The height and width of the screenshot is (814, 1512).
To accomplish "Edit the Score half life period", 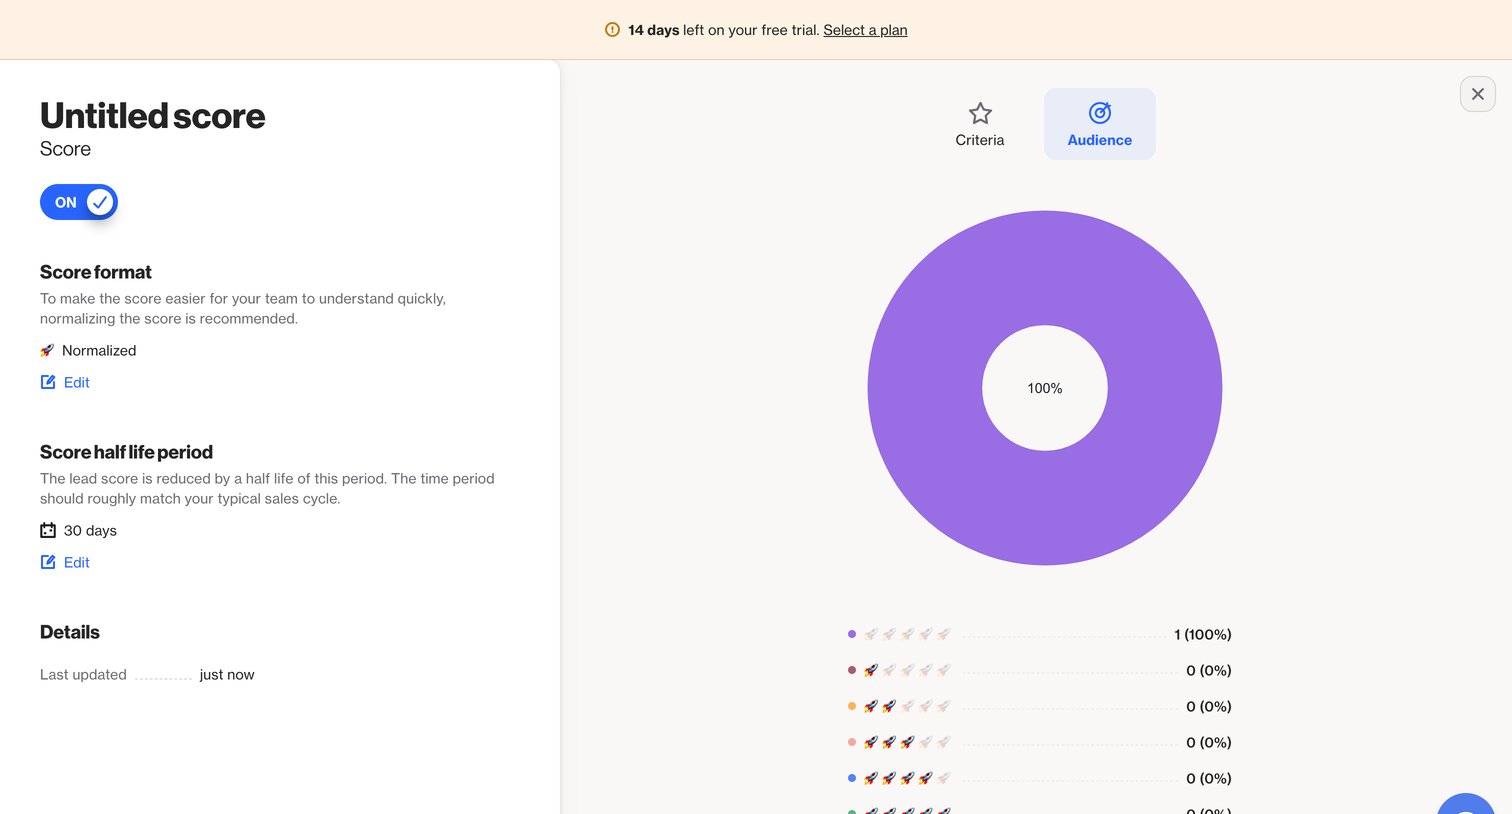I will (x=65, y=562).
